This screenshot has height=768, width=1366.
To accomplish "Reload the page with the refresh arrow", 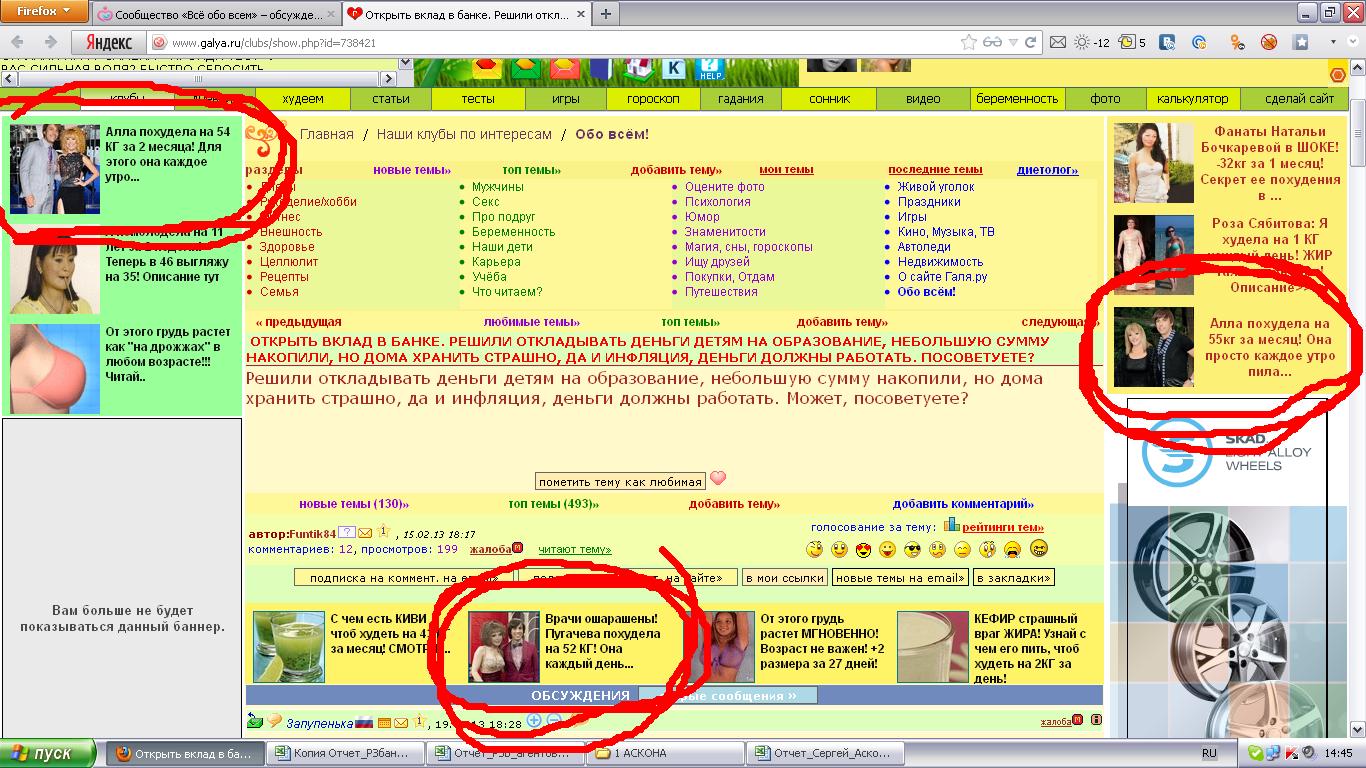I will 1030,43.
